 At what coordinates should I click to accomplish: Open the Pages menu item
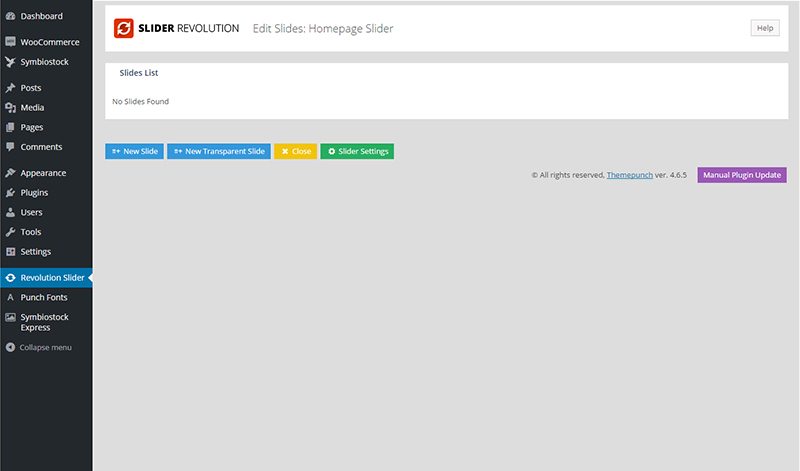click(32, 128)
